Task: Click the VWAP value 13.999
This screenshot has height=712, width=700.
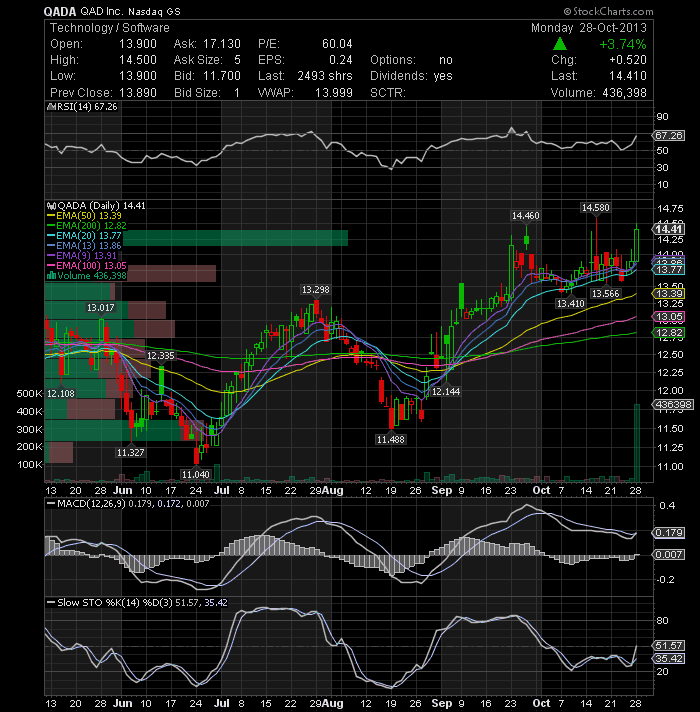Action: [334, 93]
